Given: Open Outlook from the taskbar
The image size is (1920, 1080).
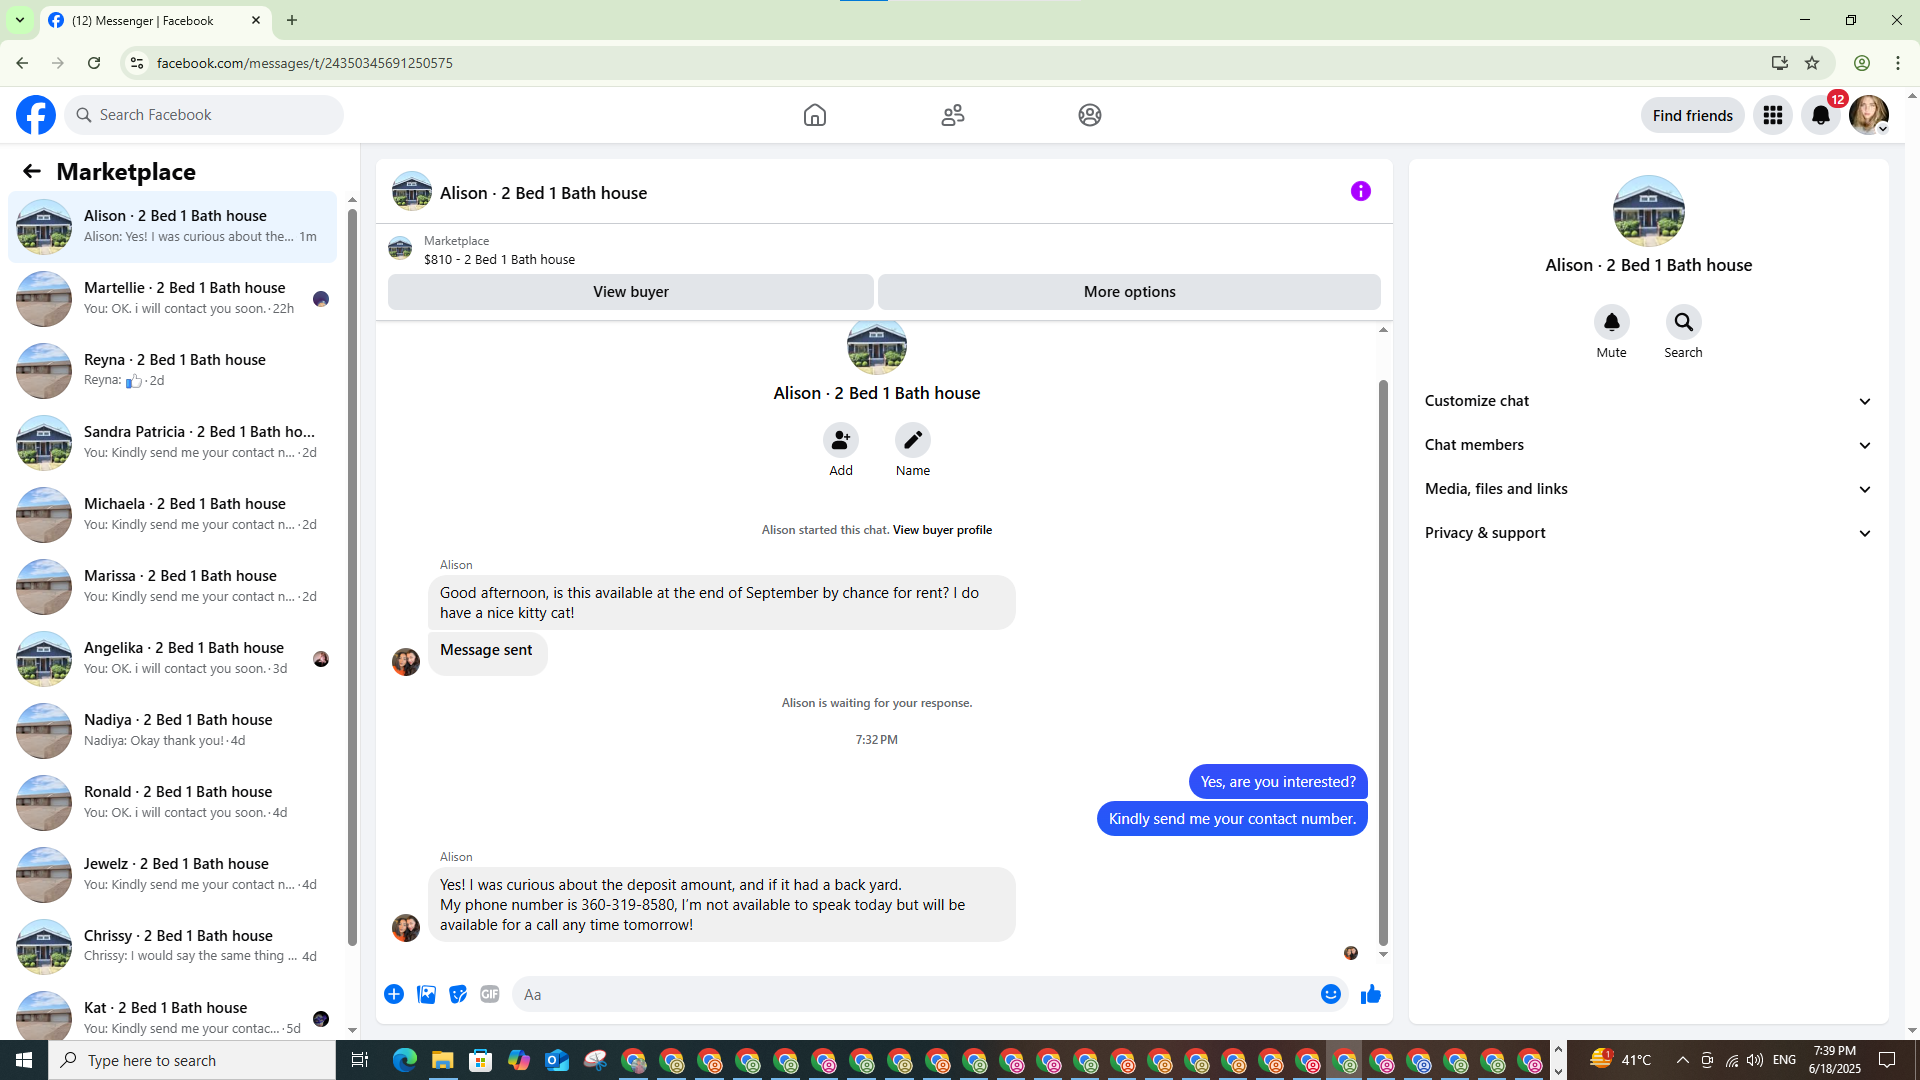Looking at the screenshot, I should tap(557, 1060).
